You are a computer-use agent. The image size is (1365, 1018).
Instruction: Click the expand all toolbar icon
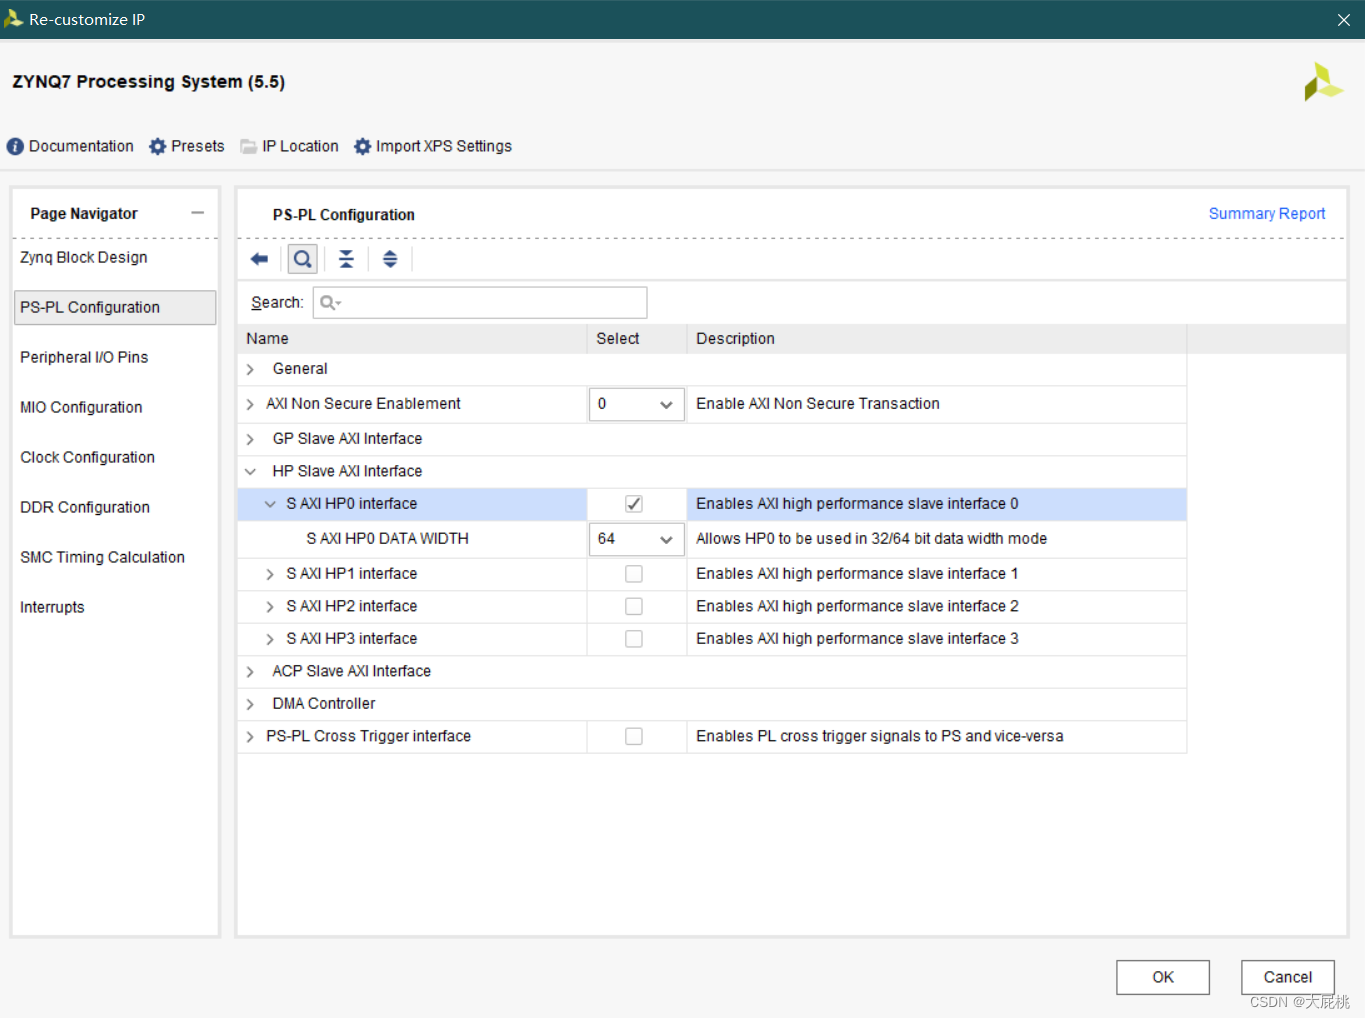coord(390,260)
